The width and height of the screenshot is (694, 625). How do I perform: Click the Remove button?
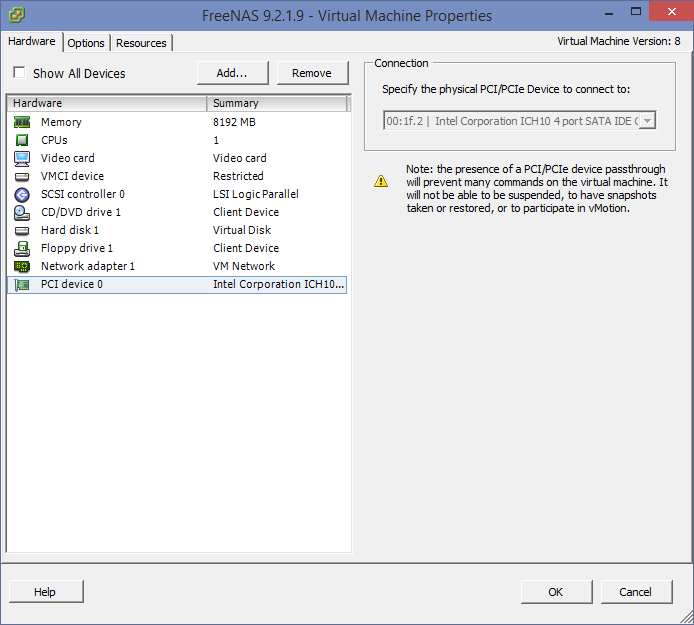(x=312, y=73)
